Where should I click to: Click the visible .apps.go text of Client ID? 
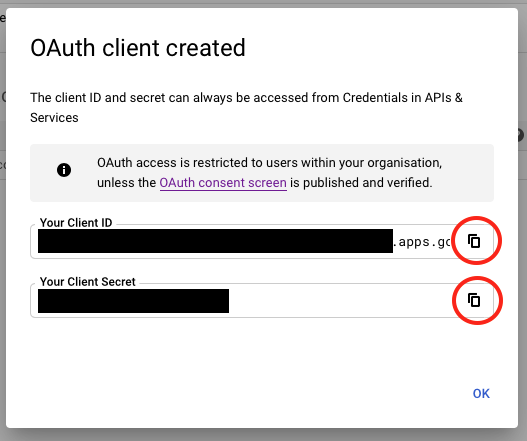pos(422,242)
